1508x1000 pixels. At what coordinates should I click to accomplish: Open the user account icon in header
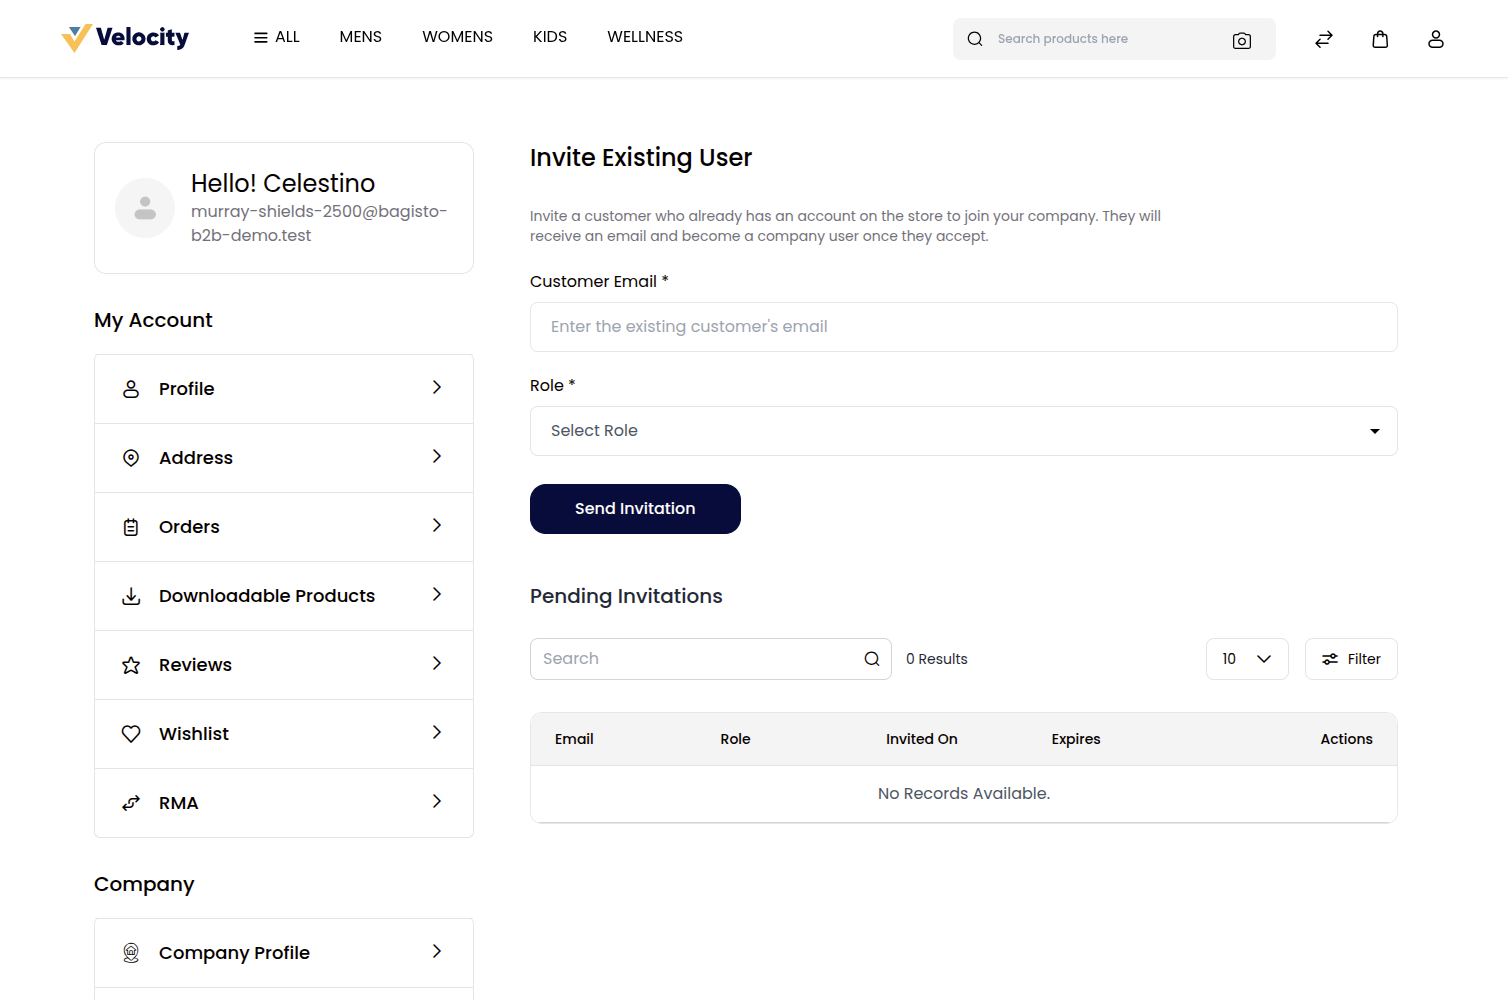(x=1436, y=39)
